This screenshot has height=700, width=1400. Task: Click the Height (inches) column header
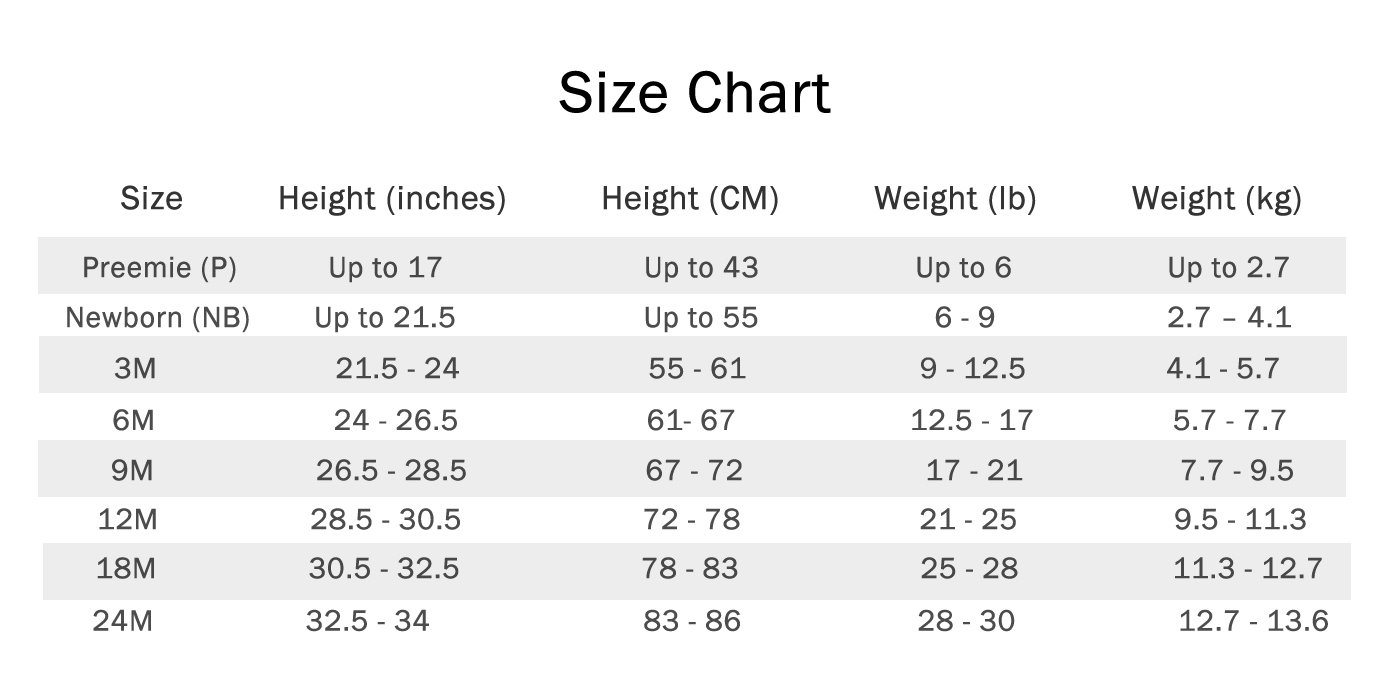(392, 199)
